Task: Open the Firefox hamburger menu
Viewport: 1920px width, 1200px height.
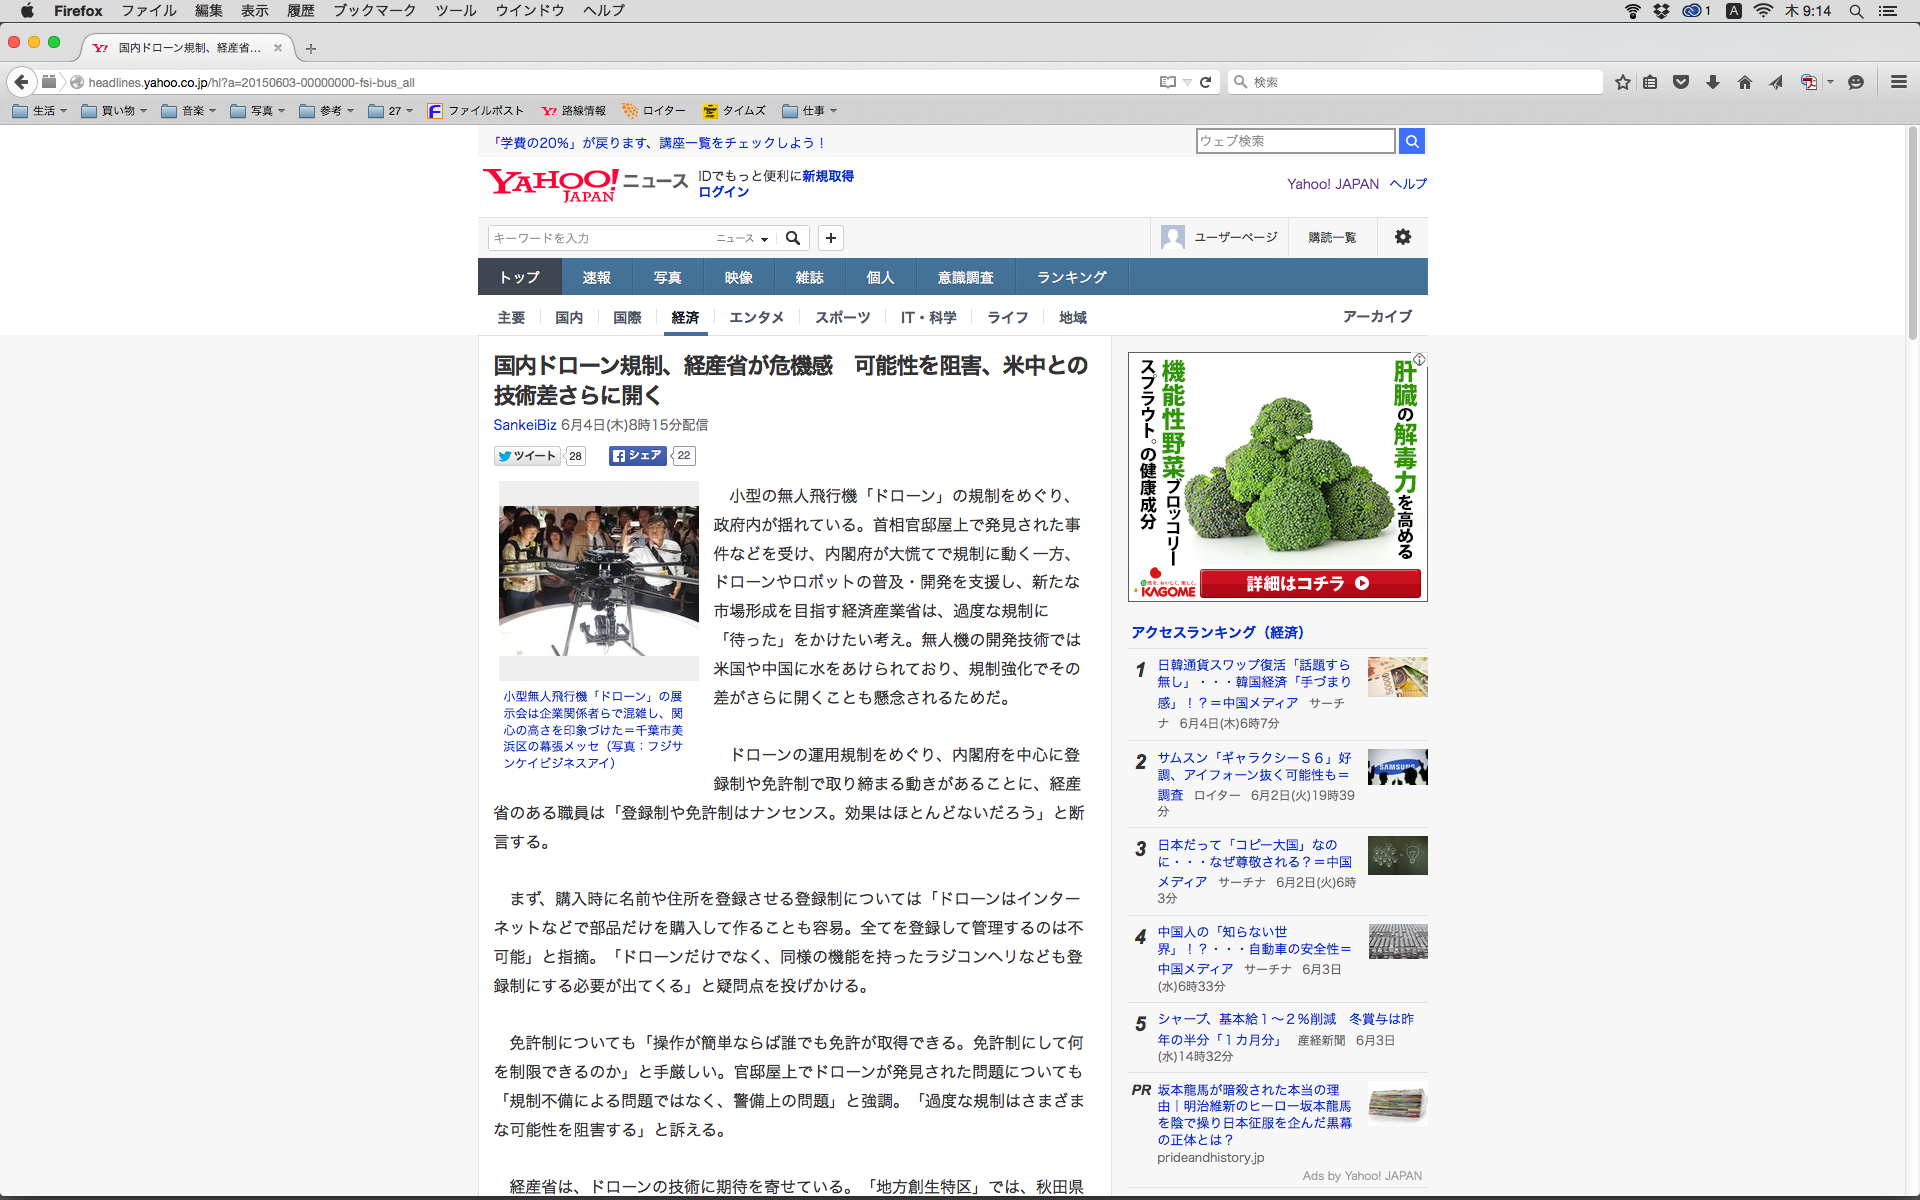Action: coord(1898,82)
